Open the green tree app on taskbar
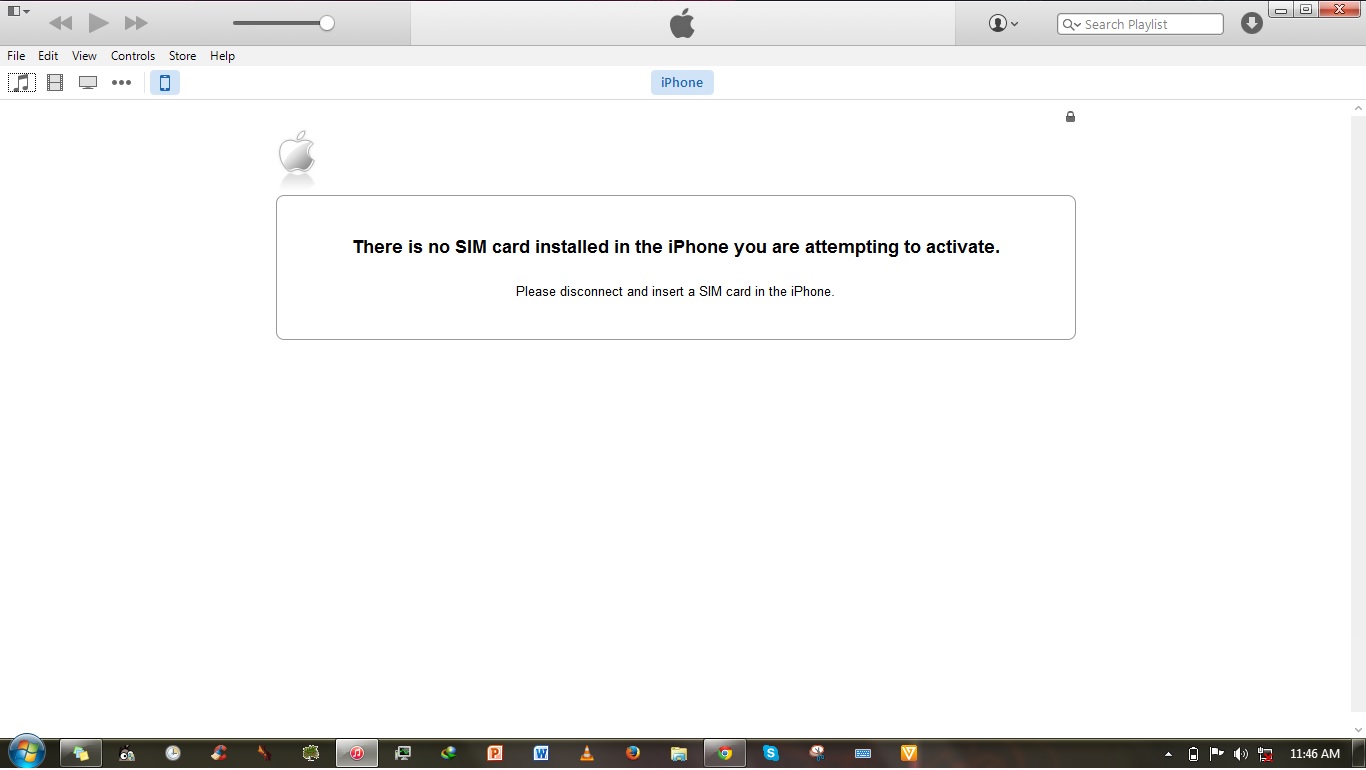 [311, 754]
